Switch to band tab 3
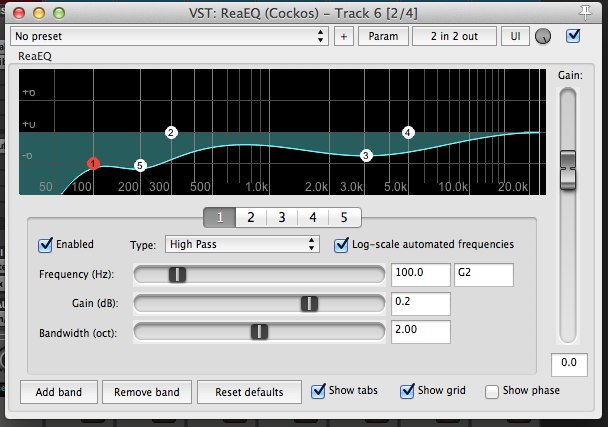This screenshot has width=608, height=427. [x=282, y=217]
